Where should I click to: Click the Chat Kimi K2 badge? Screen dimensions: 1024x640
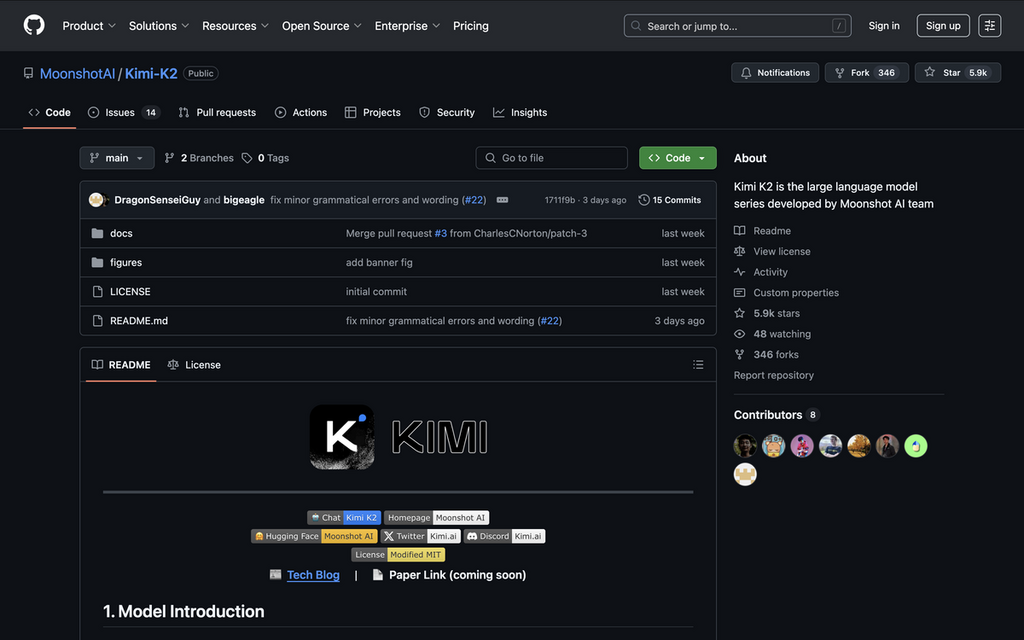tap(344, 517)
